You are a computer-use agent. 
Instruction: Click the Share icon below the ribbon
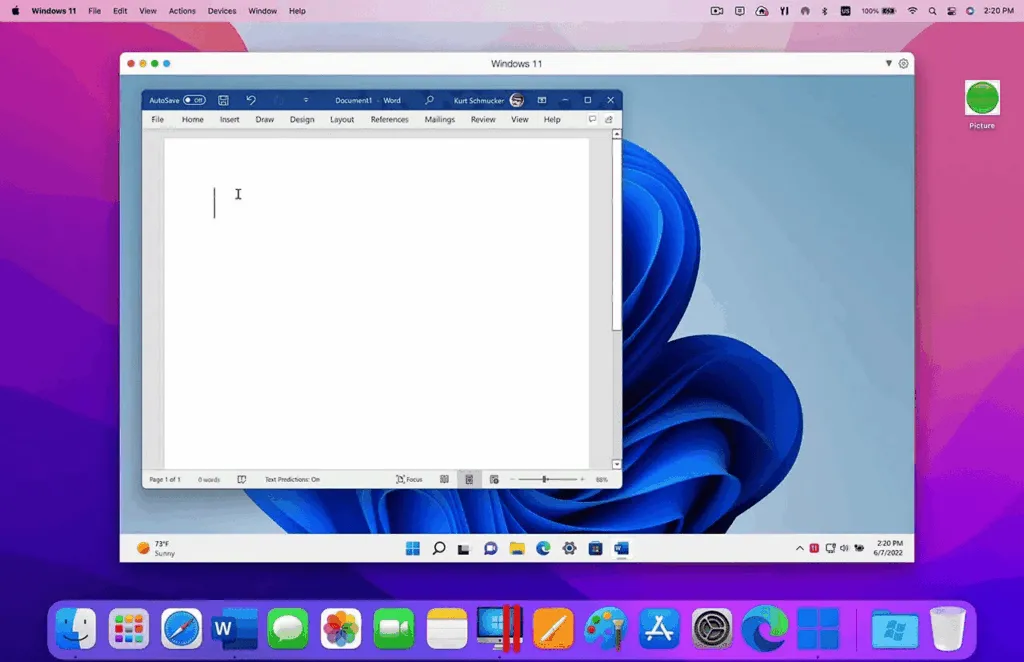point(608,118)
